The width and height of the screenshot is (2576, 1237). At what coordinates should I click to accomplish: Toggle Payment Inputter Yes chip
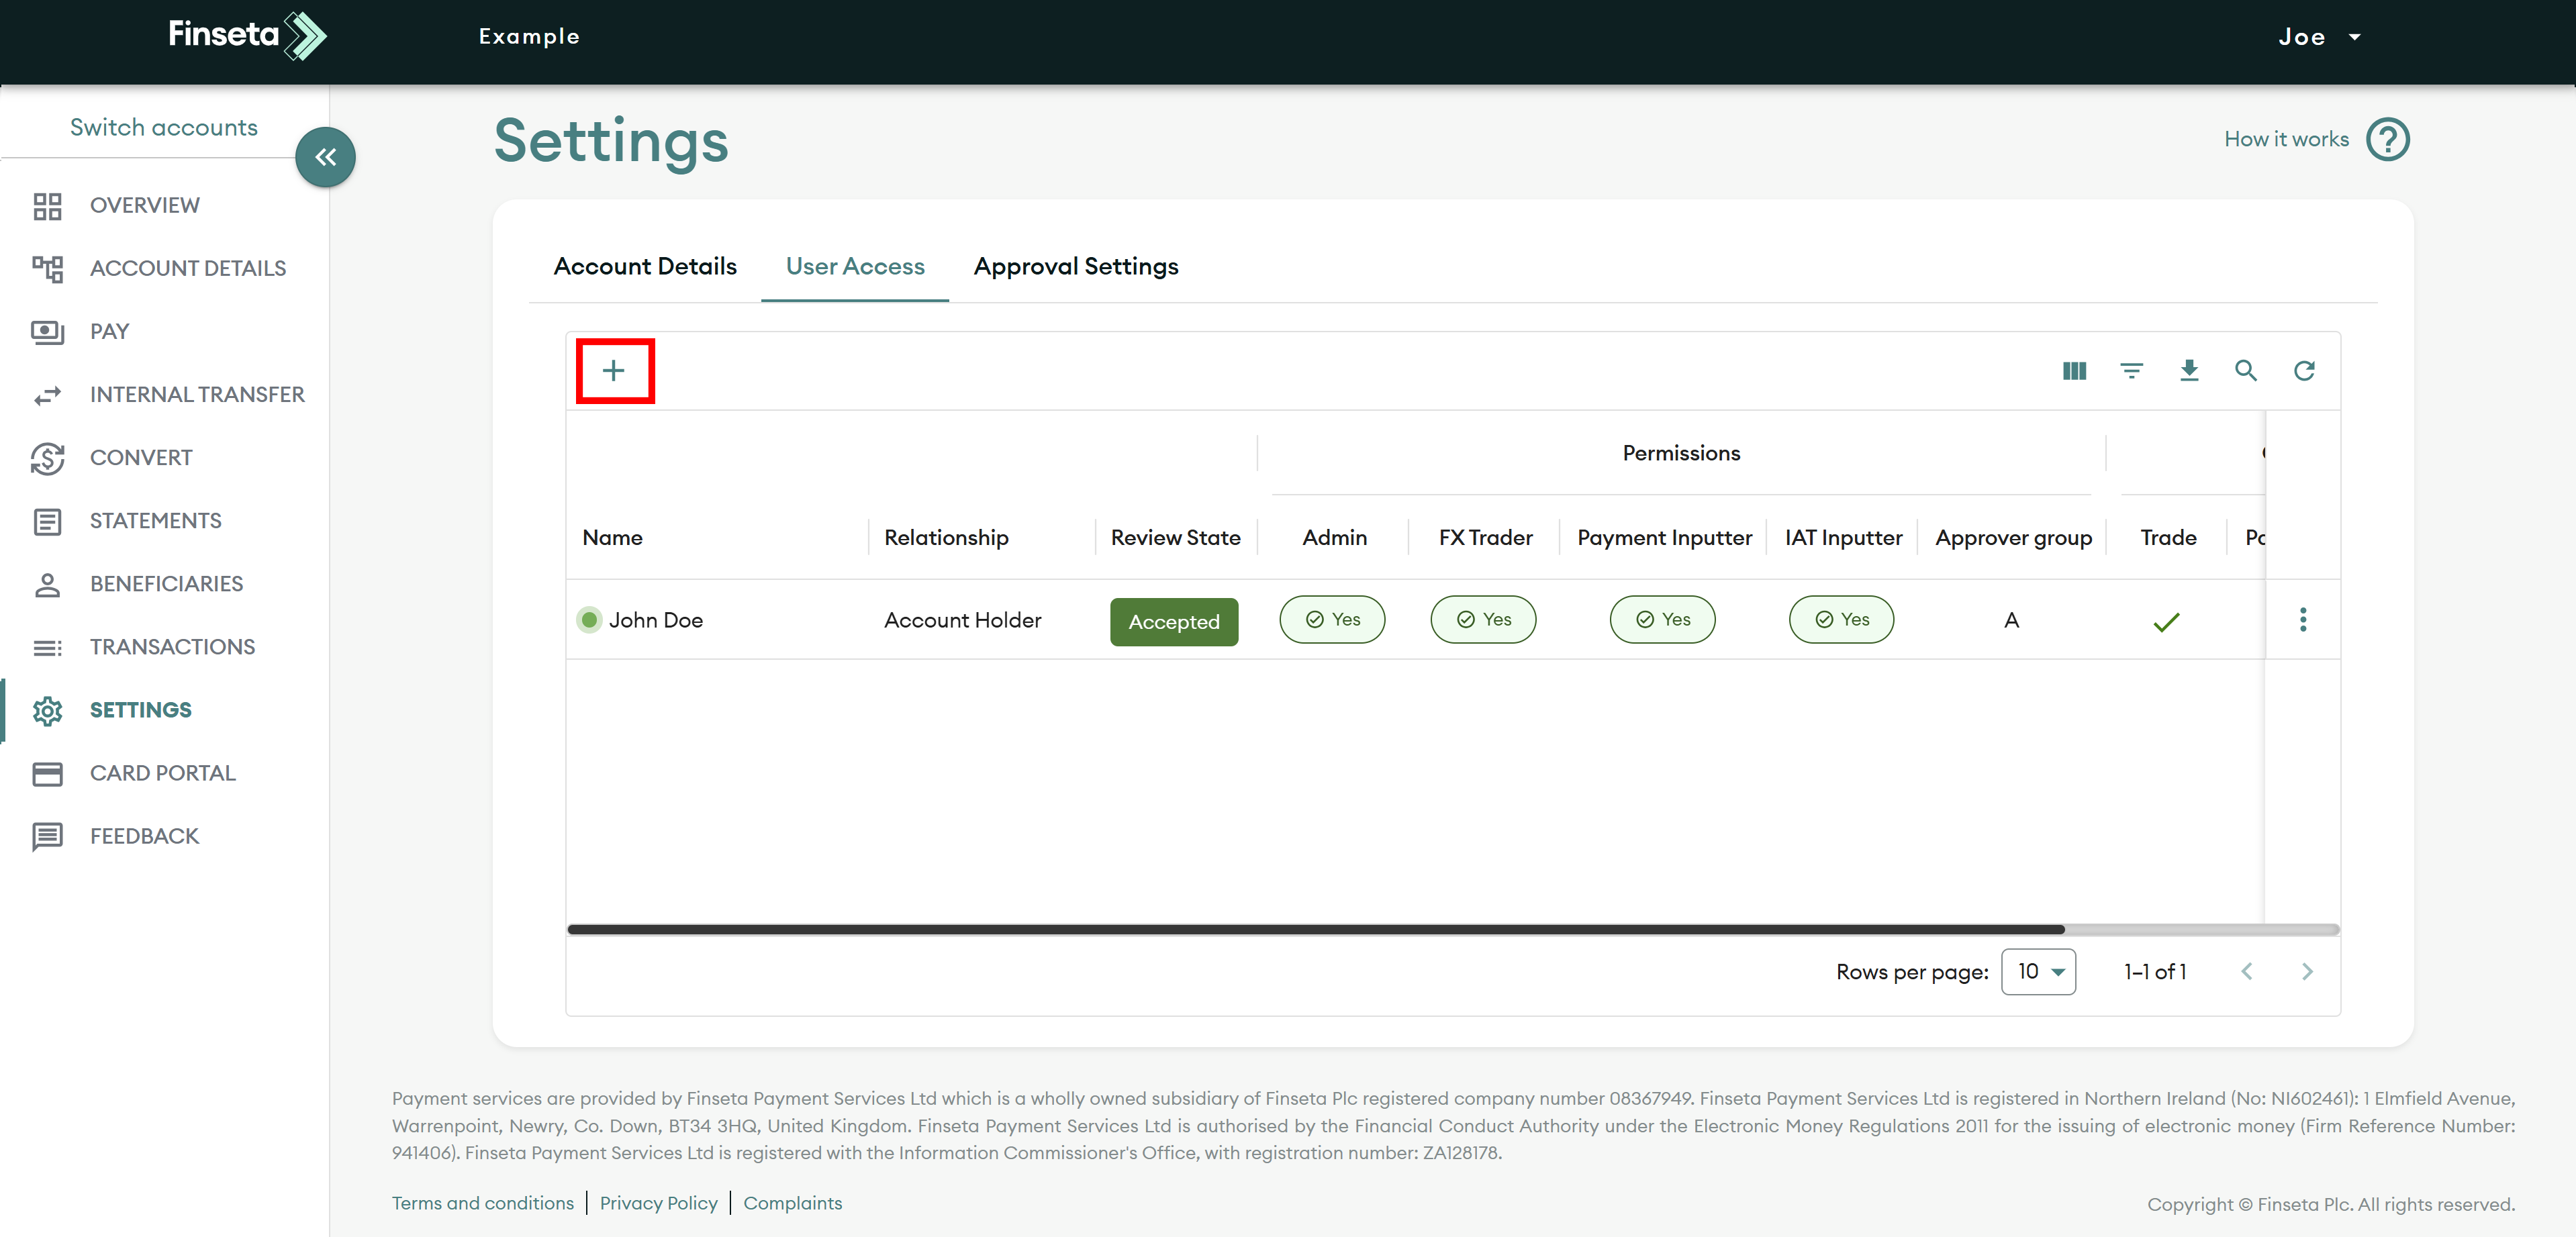pyautogui.click(x=1662, y=620)
